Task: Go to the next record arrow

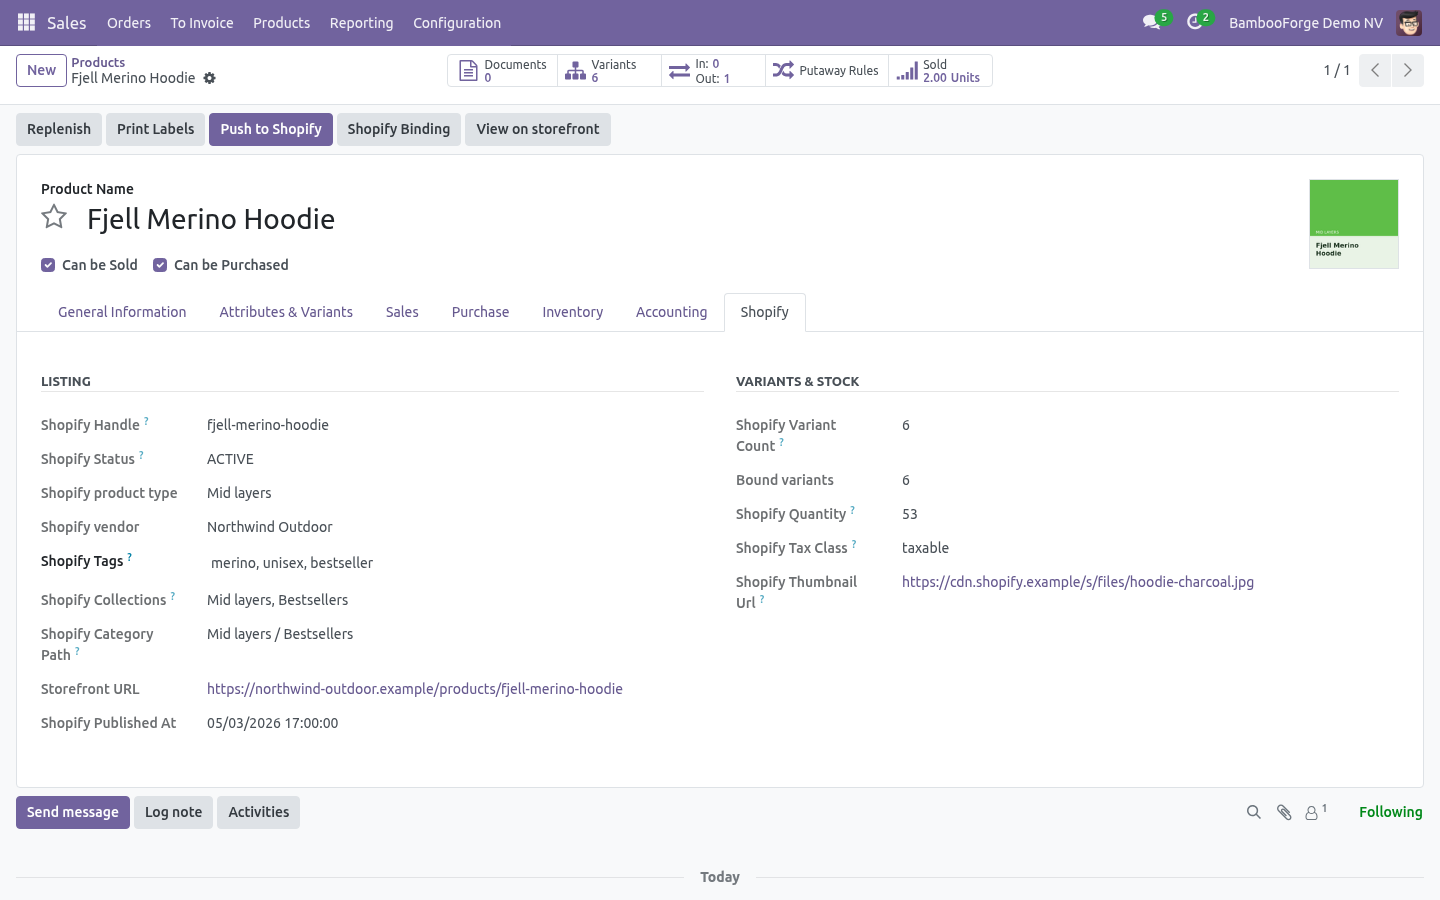Action: [1407, 70]
